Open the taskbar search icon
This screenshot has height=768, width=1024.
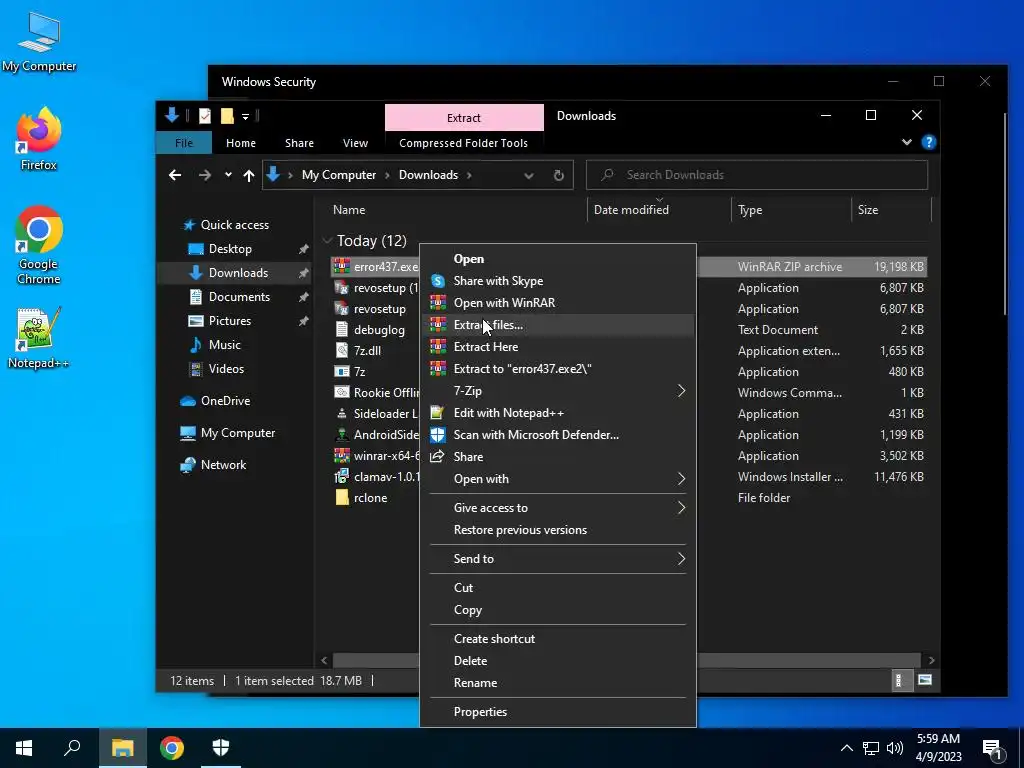[72, 748]
